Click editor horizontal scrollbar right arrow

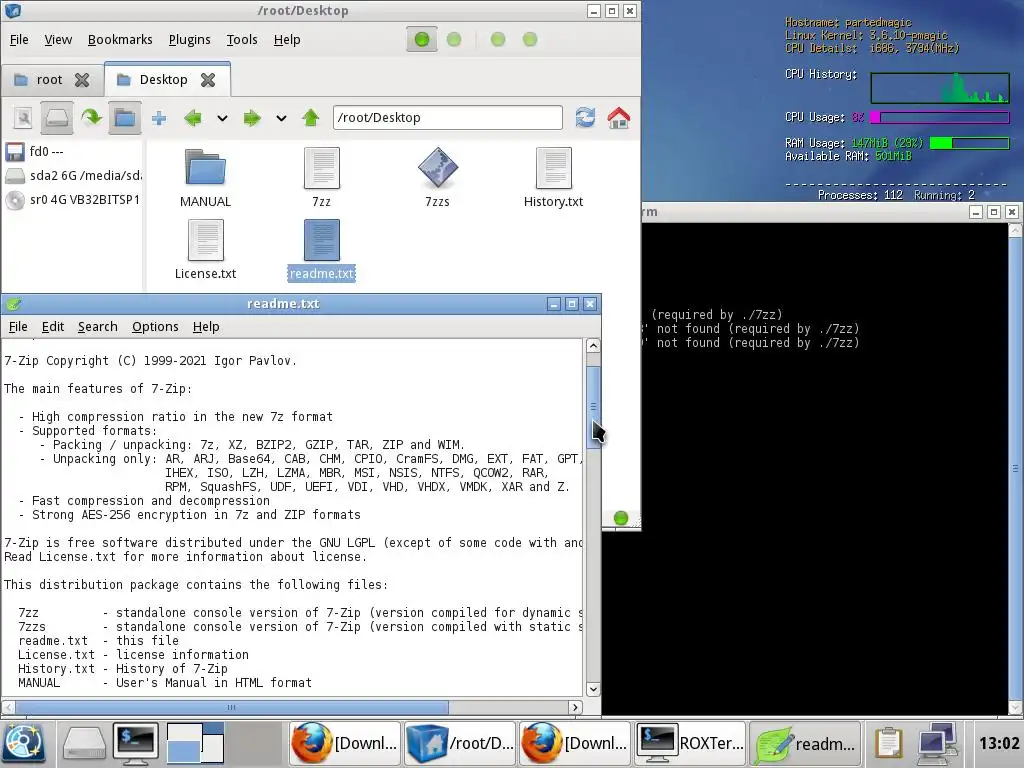(575, 707)
